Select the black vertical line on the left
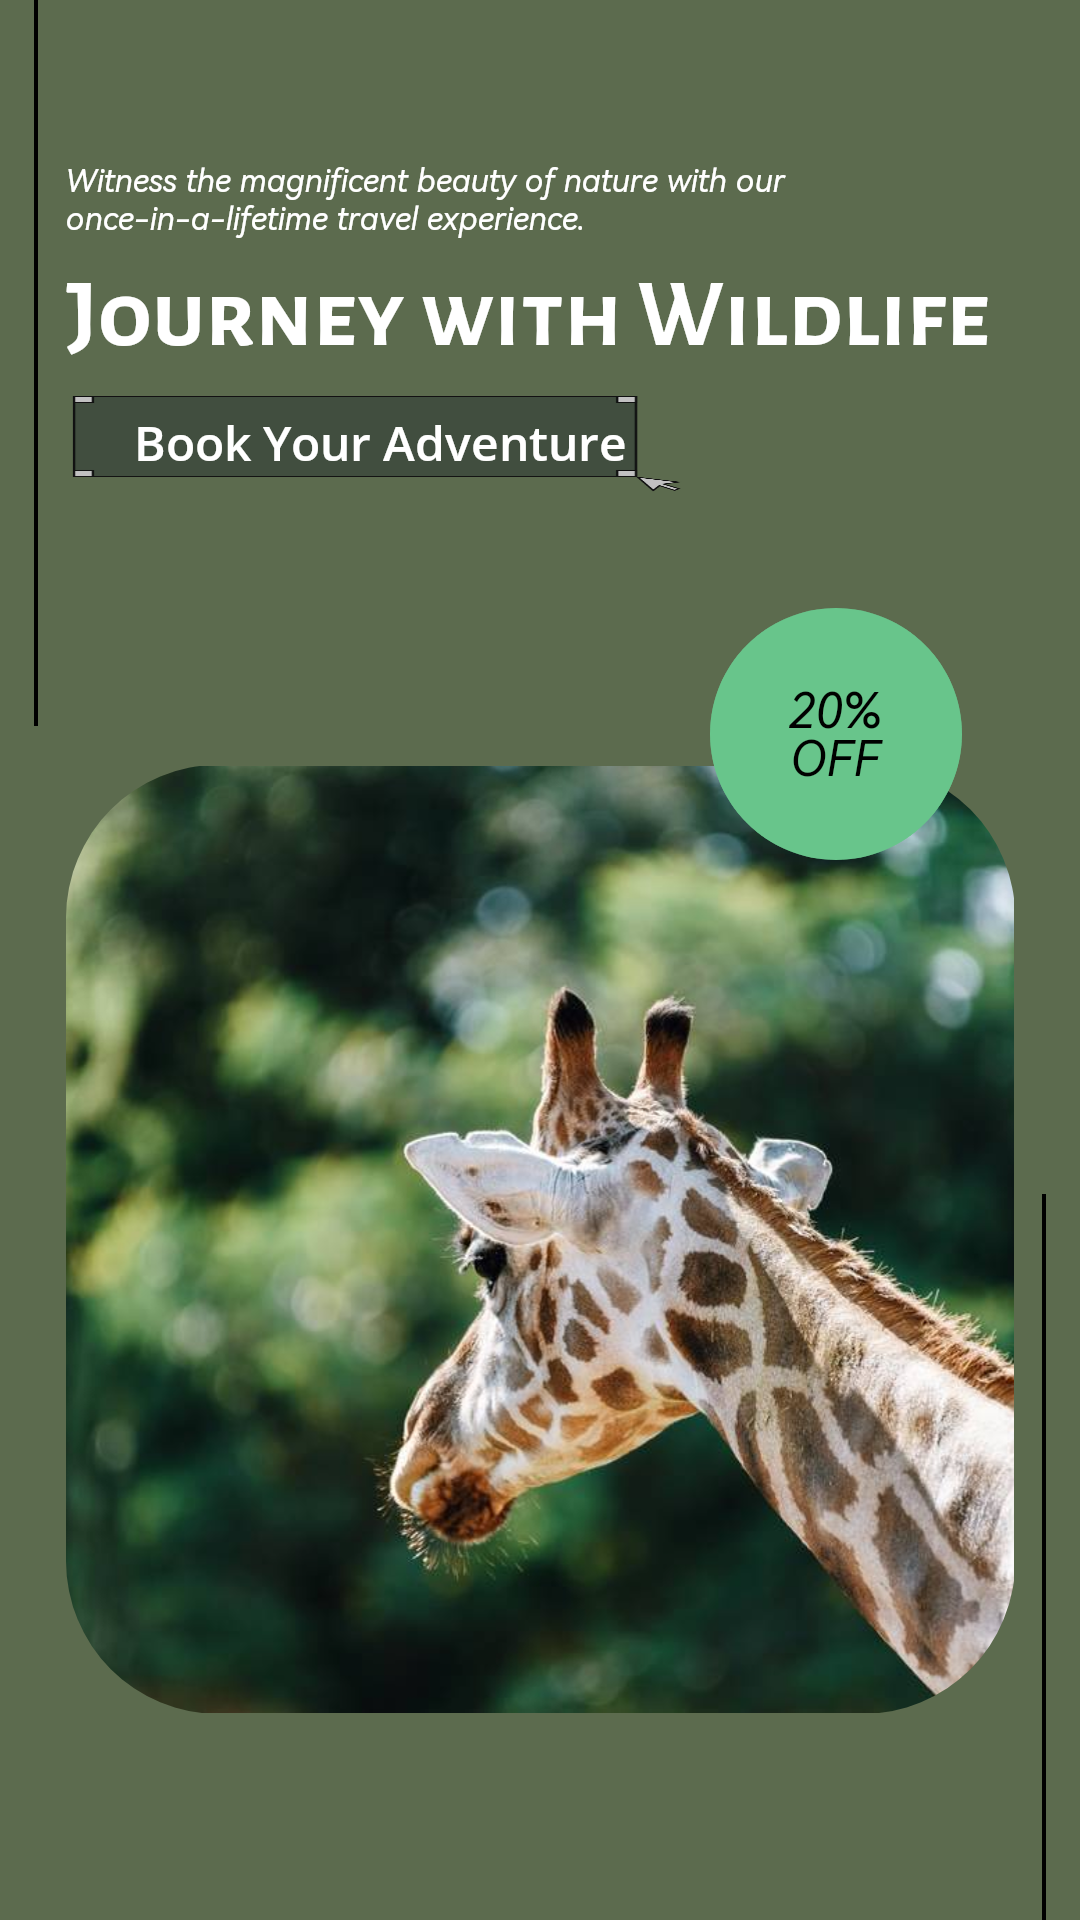The width and height of the screenshot is (1080, 1920). point(36,362)
